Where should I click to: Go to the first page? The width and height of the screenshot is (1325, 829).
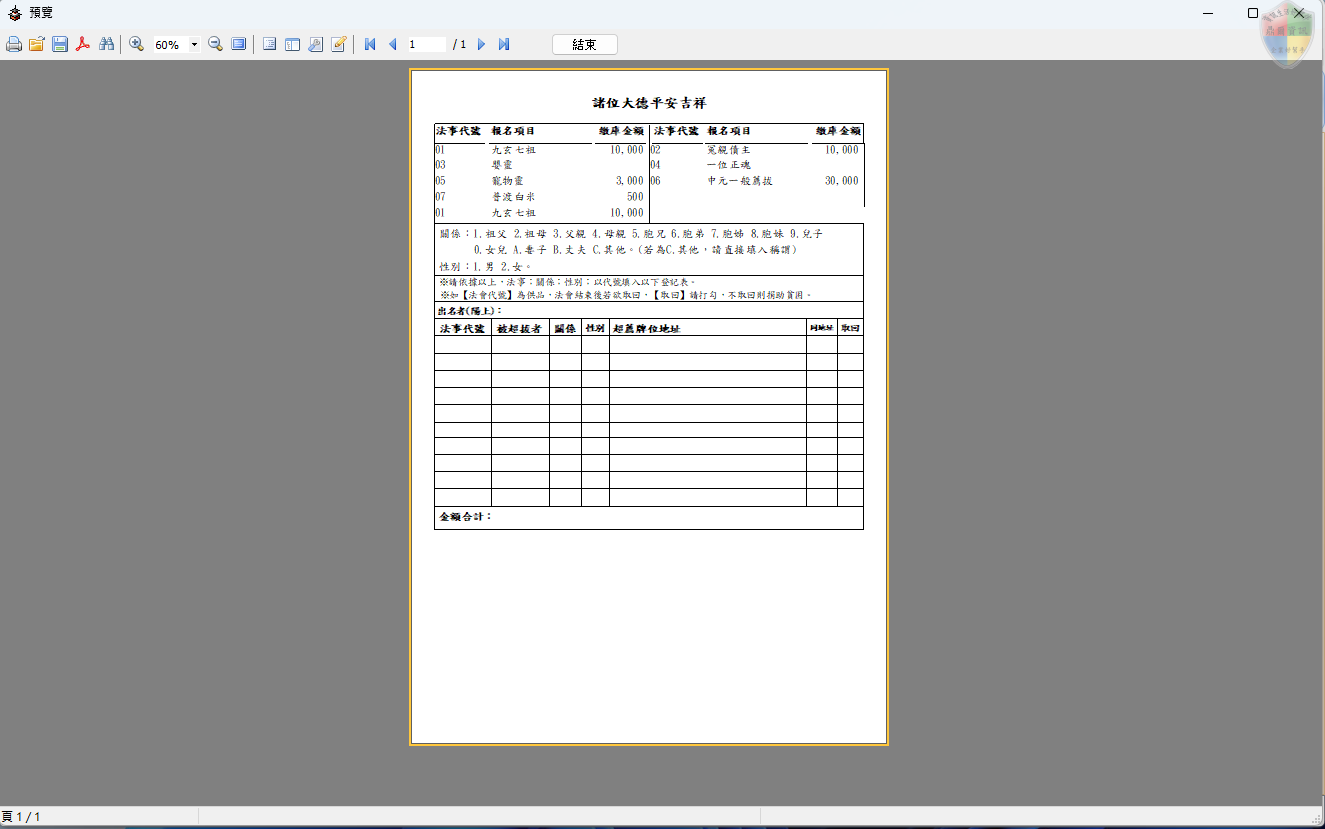pos(370,45)
